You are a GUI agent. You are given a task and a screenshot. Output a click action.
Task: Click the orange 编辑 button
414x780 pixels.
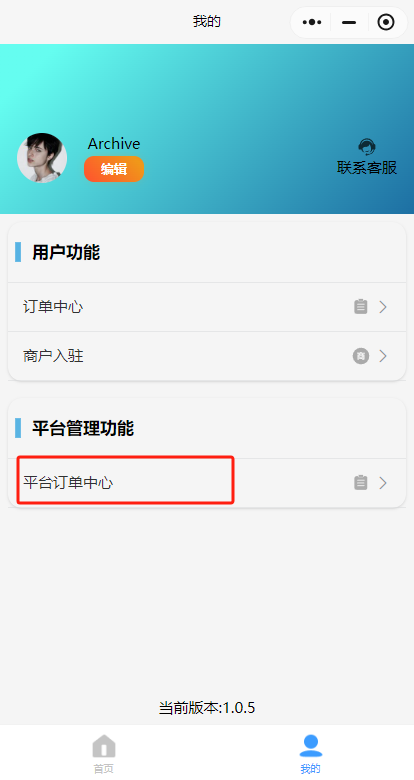pyautogui.click(x=114, y=169)
